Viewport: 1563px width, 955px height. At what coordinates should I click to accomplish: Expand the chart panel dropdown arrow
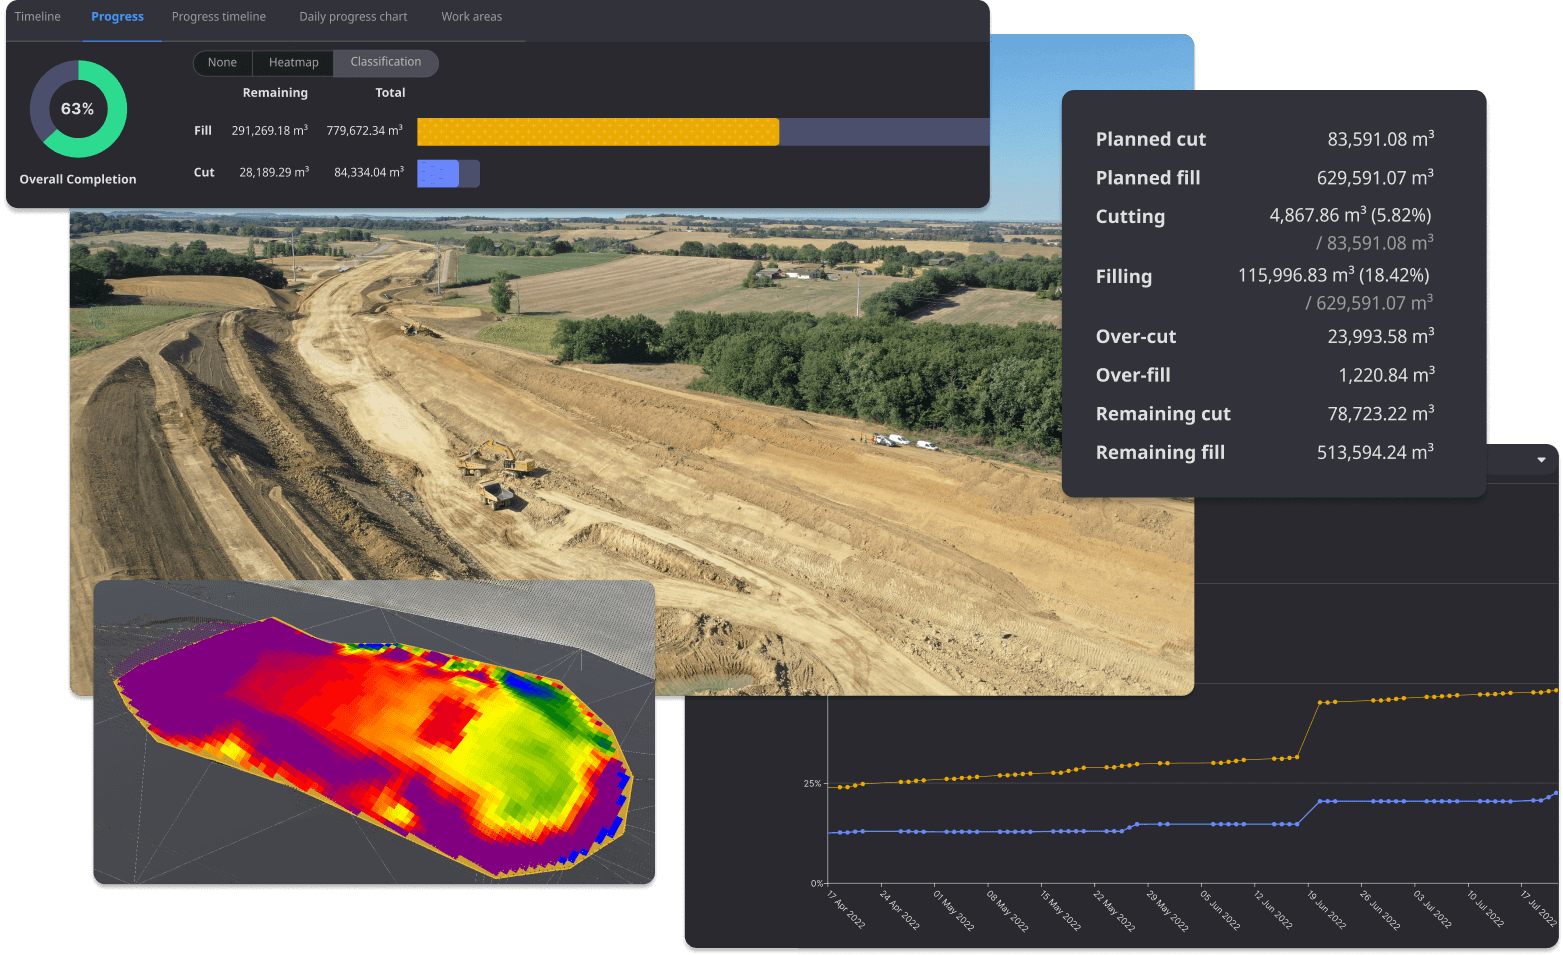[x=1541, y=460]
